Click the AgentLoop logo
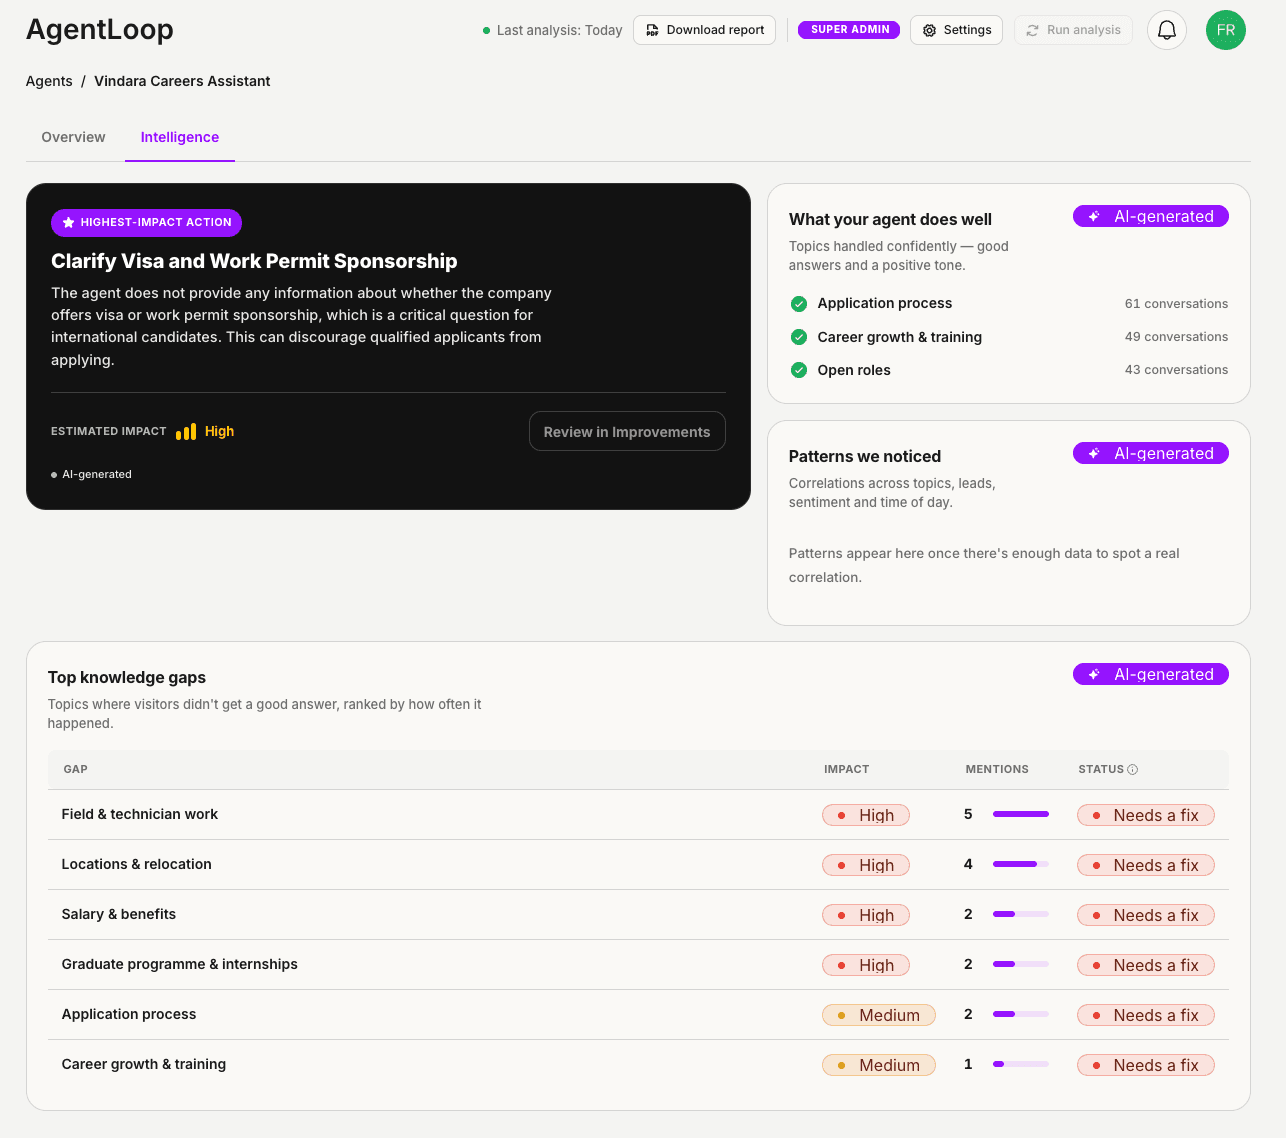1286x1138 pixels. [x=100, y=30]
